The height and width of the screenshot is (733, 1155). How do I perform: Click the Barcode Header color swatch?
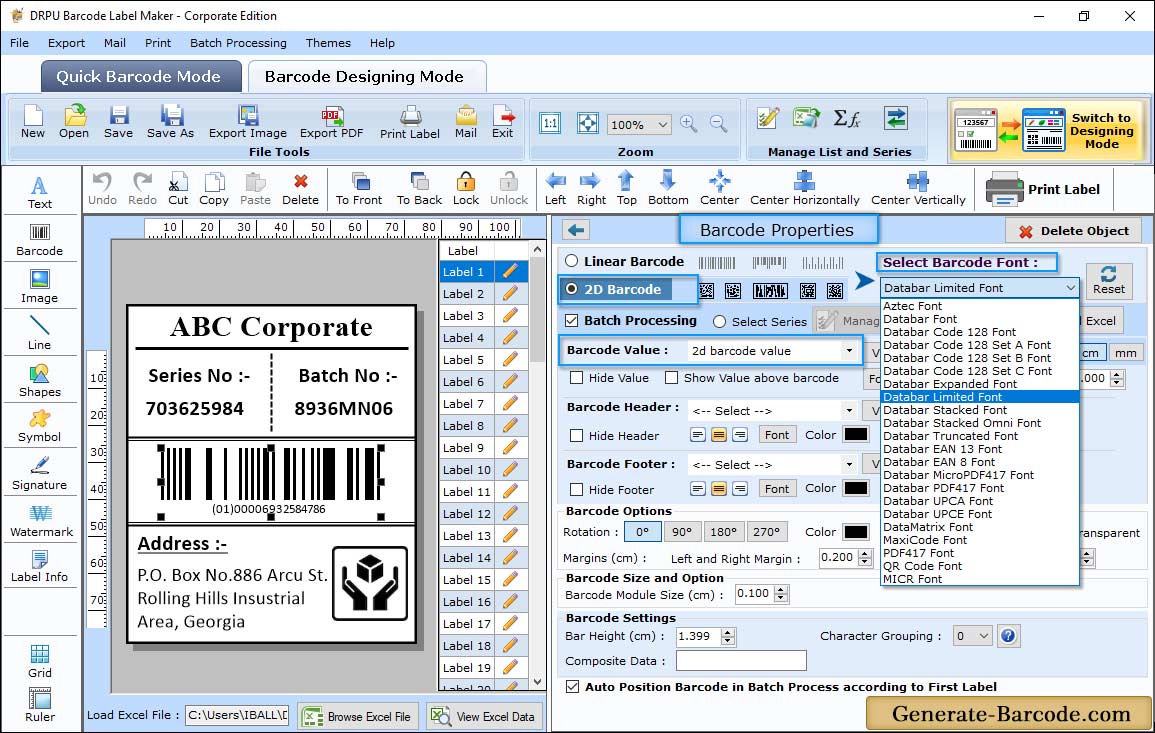pyautogui.click(x=855, y=435)
